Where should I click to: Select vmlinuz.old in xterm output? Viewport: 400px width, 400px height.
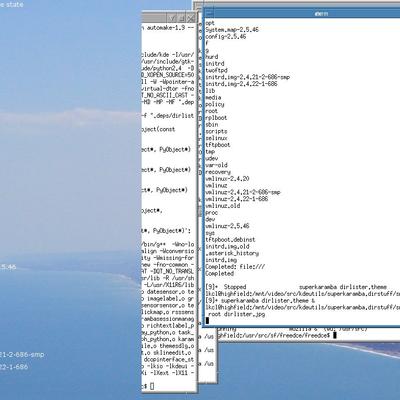[x=223, y=206]
